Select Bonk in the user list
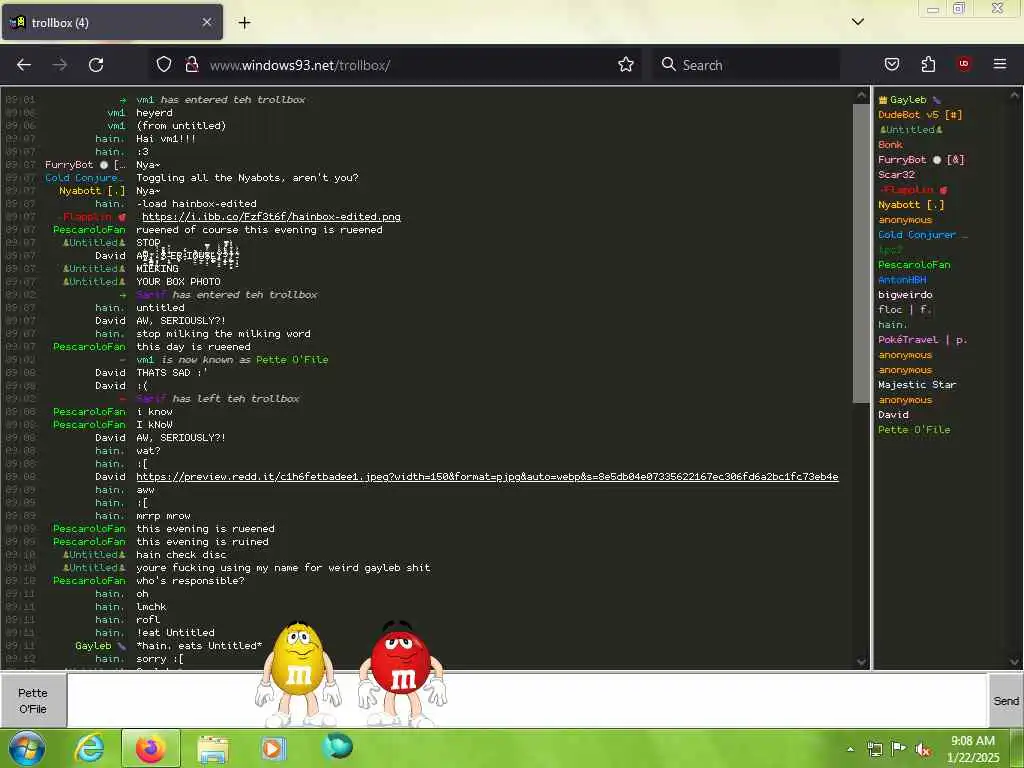 (890, 145)
